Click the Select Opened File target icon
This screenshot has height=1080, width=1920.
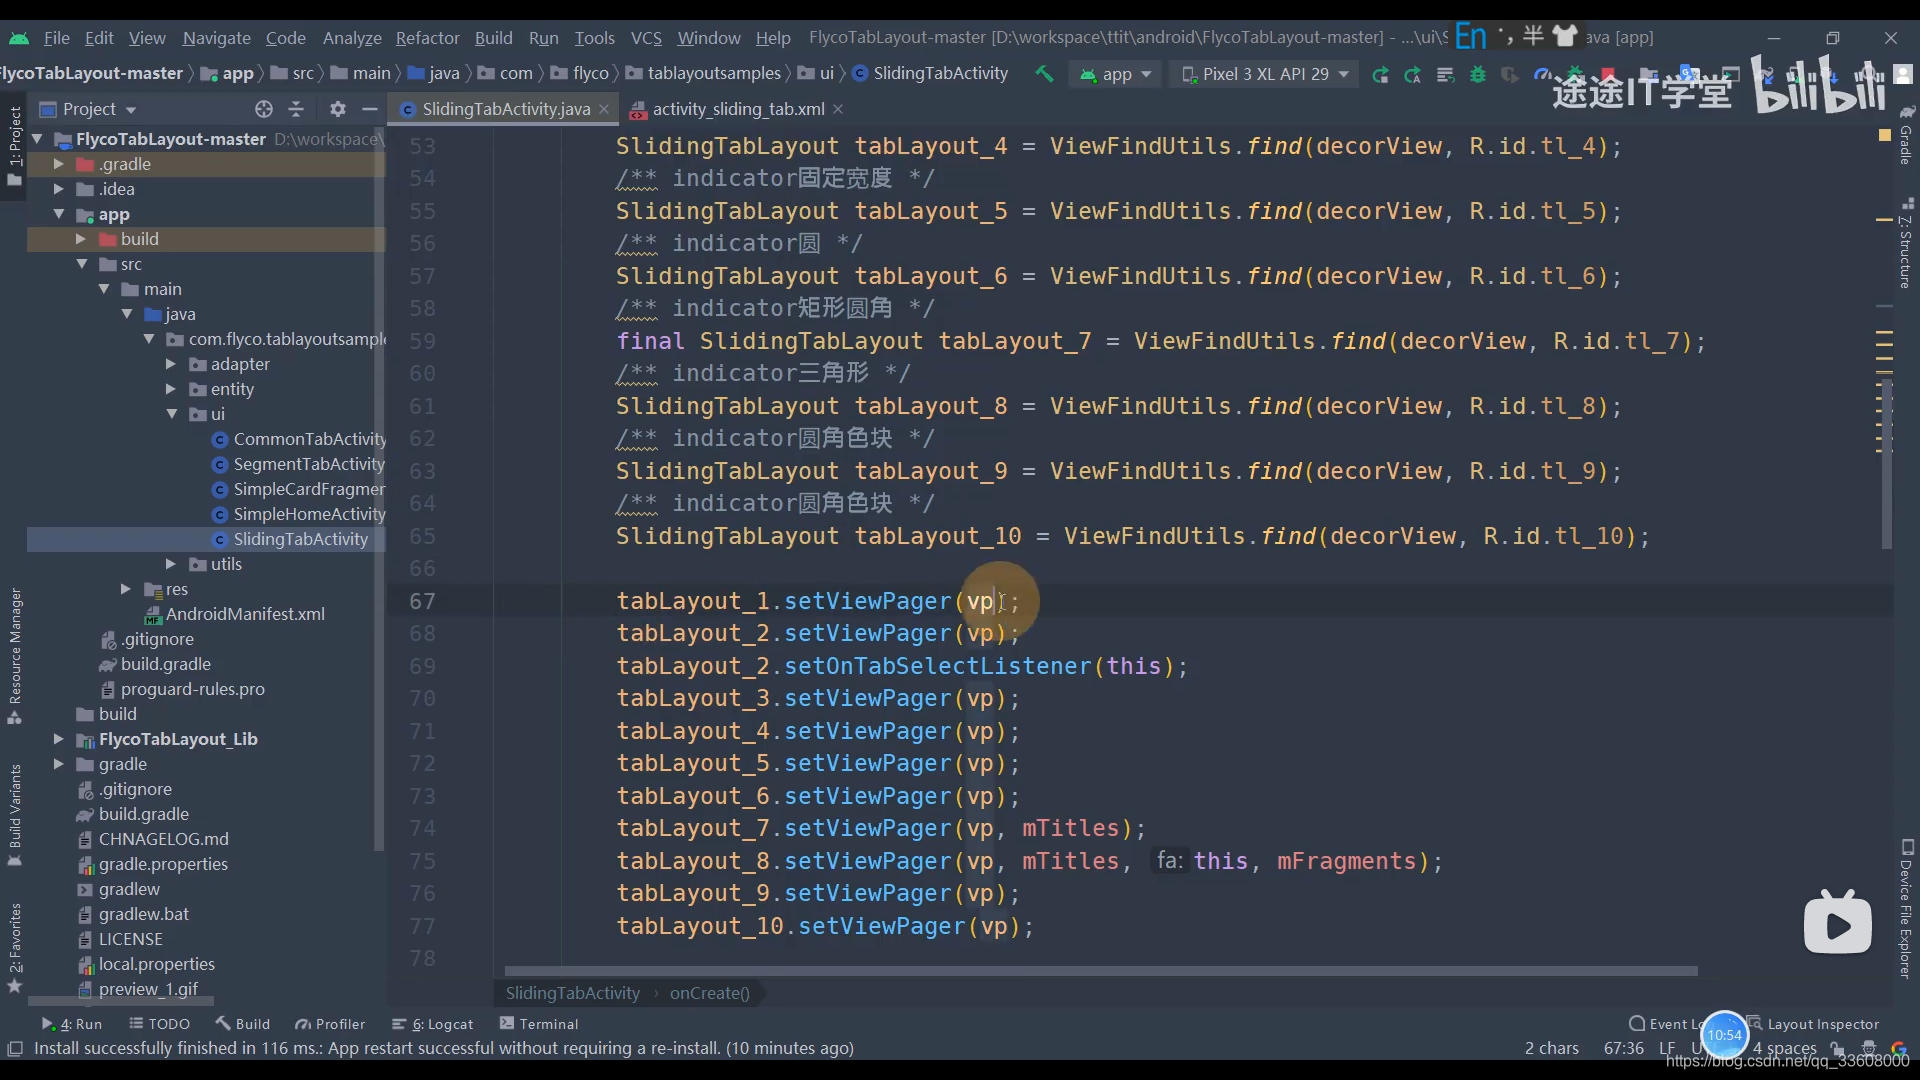pyautogui.click(x=264, y=109)
